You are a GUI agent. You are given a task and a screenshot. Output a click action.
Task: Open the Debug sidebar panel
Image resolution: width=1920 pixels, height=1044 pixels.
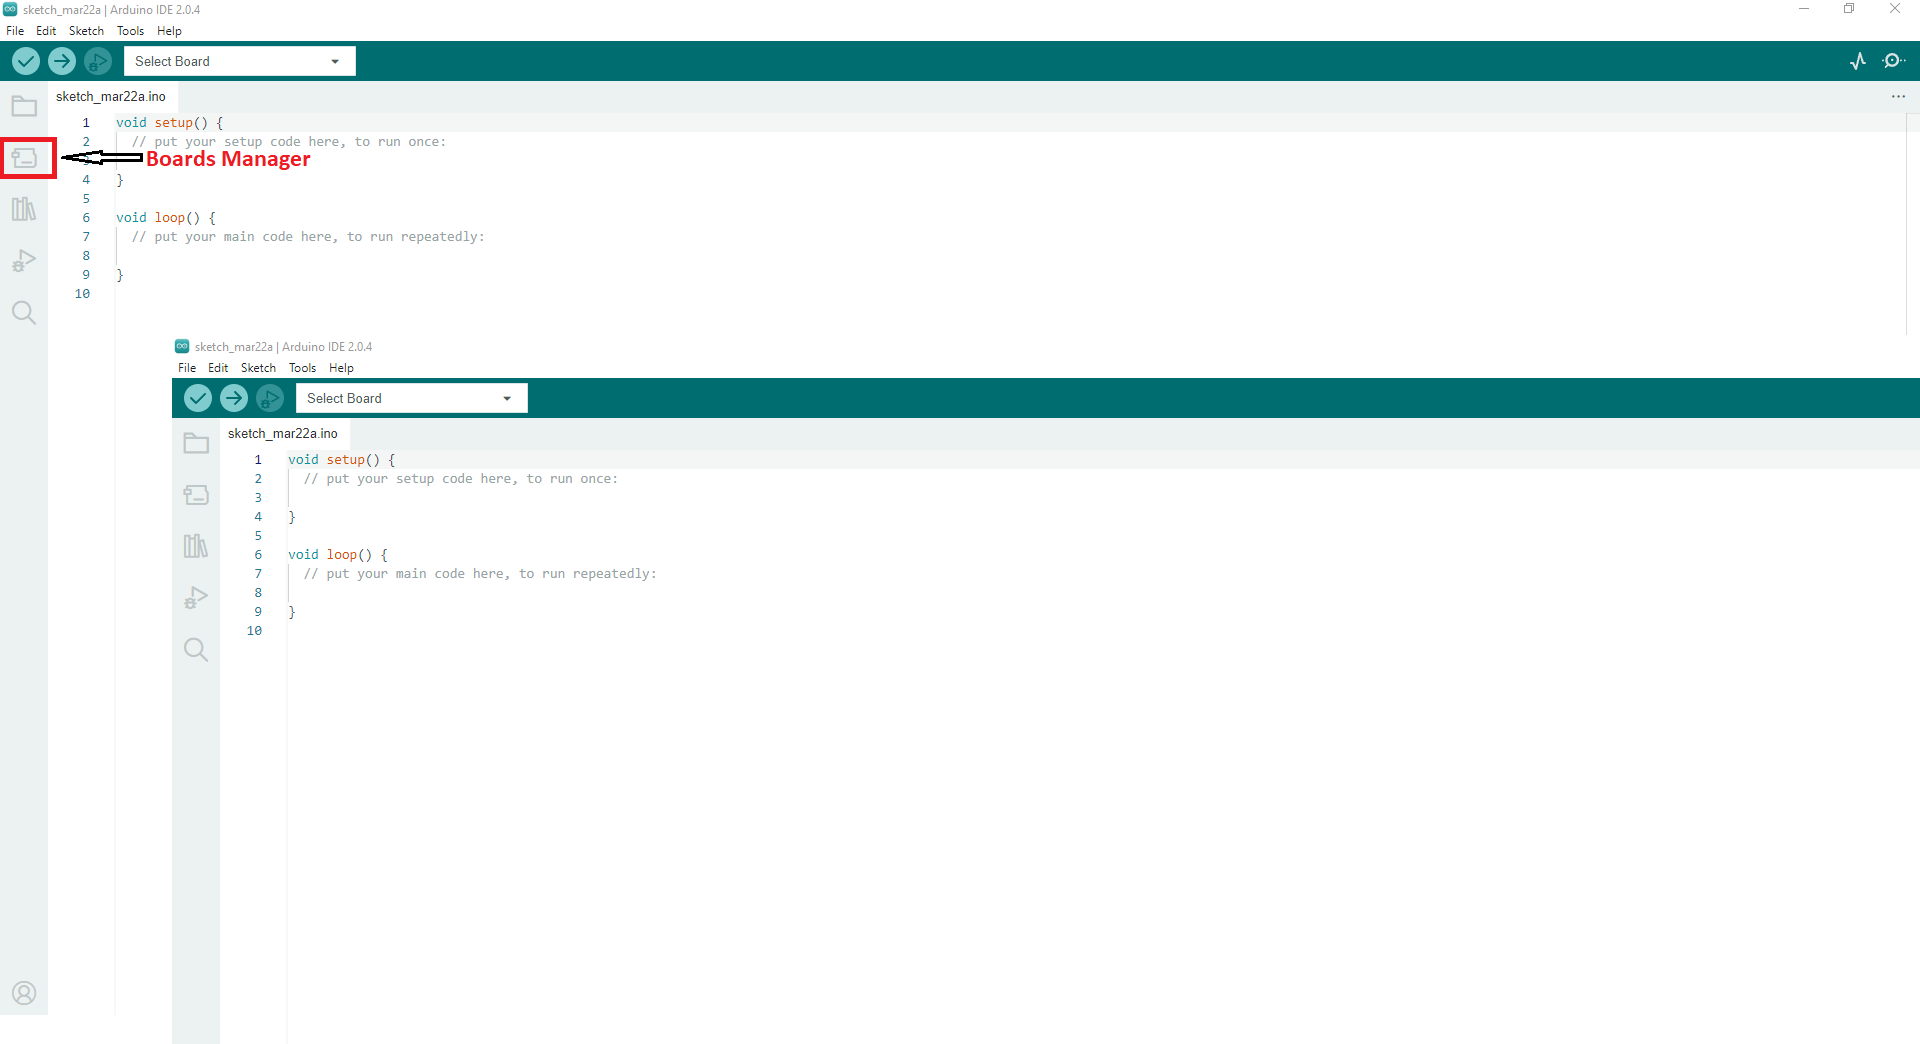tap(23, 261)
